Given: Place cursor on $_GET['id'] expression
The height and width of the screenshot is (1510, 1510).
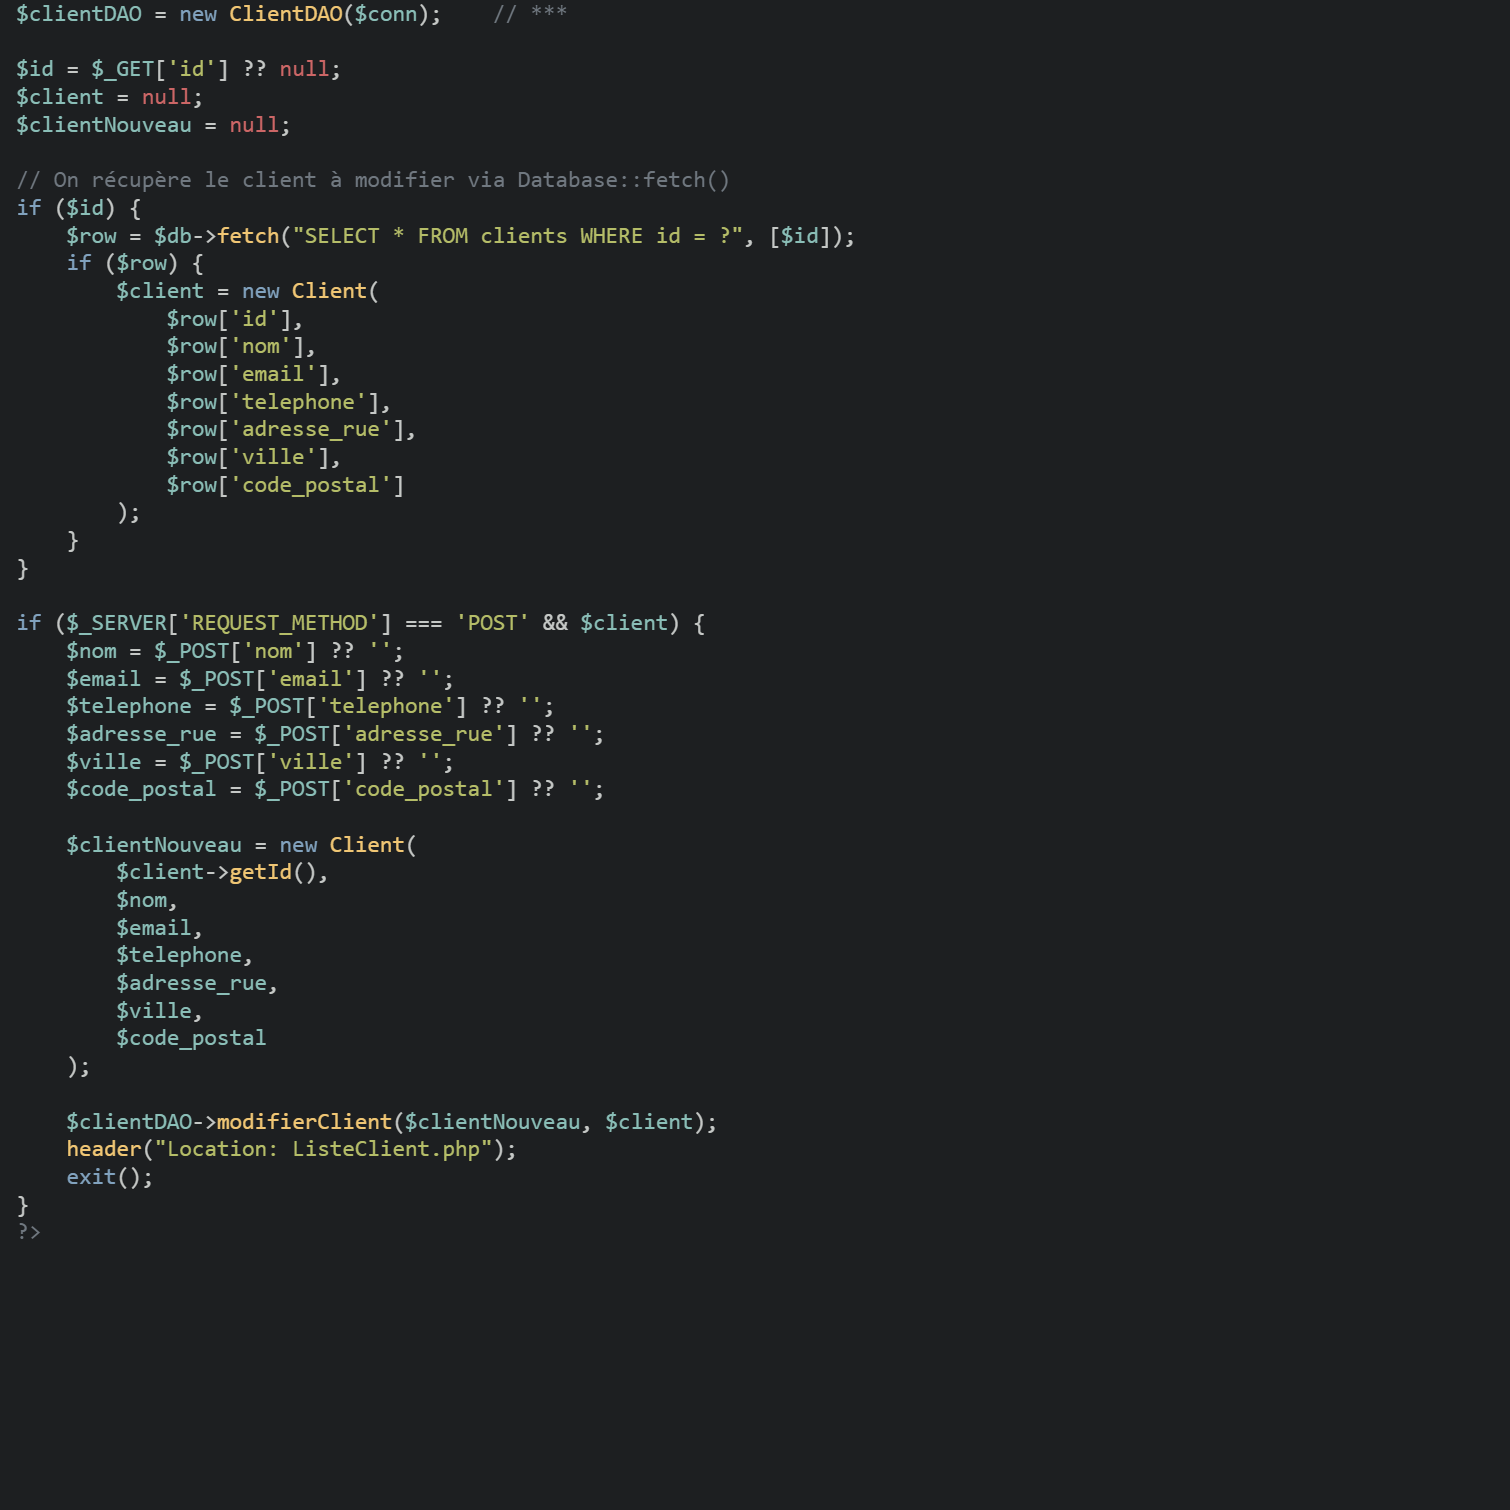Looking at the screenshot, I should tap(160, 69).
